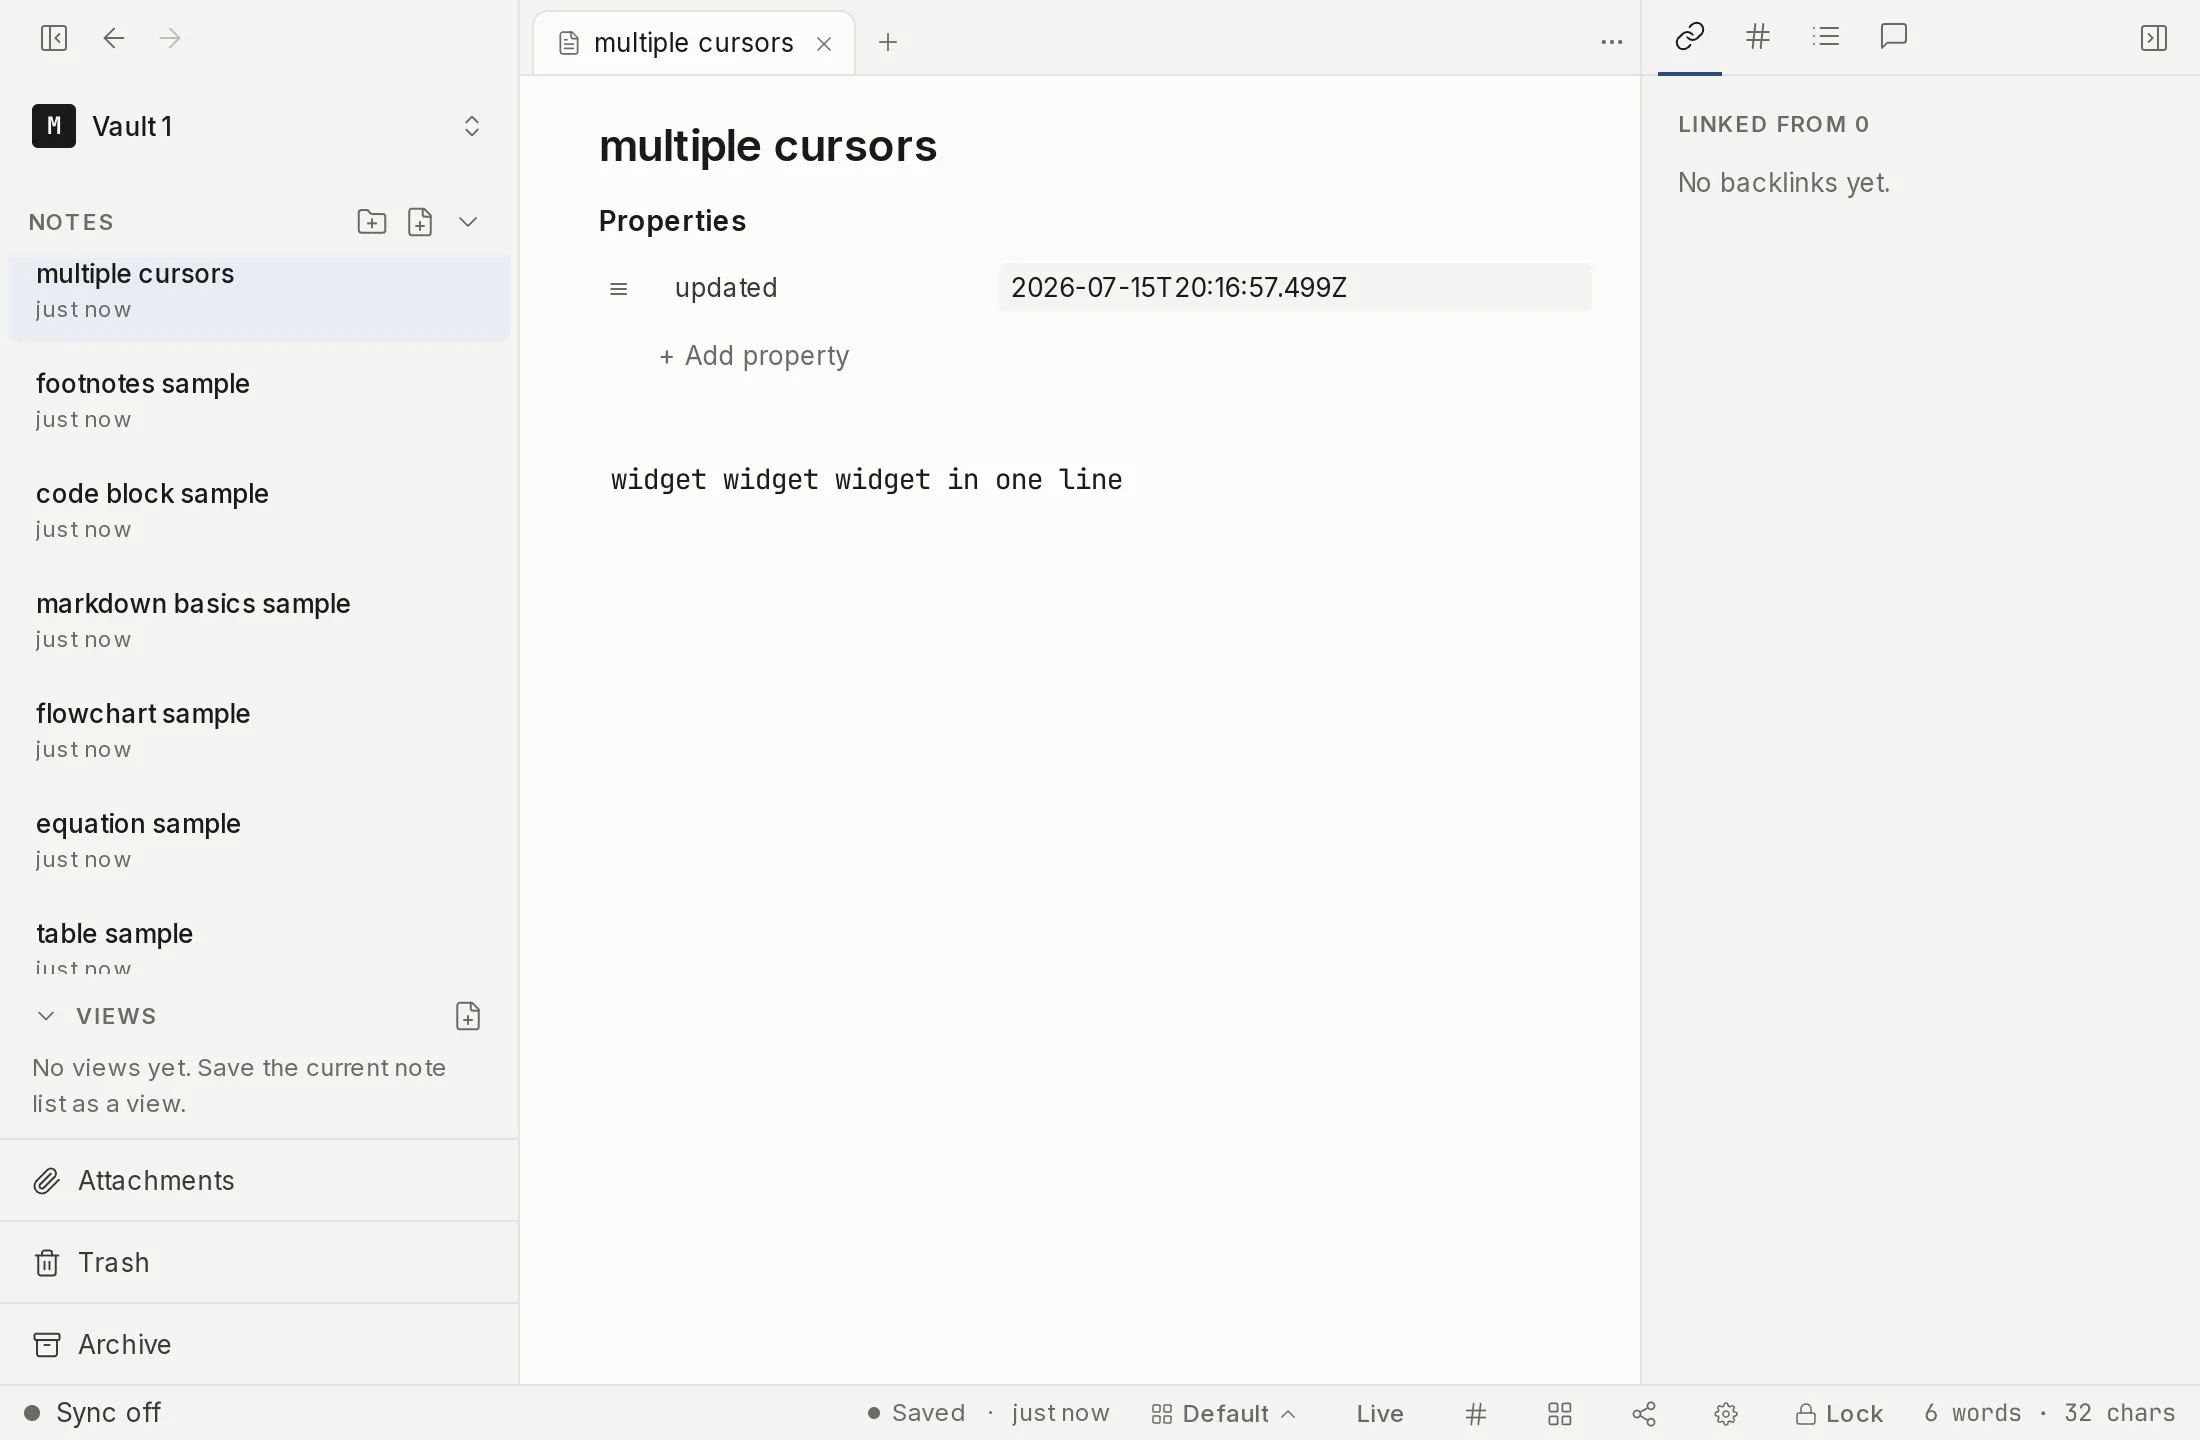Create a new folder in Notes
This screenshot has width=2200, height=1440.
[371, 222]
